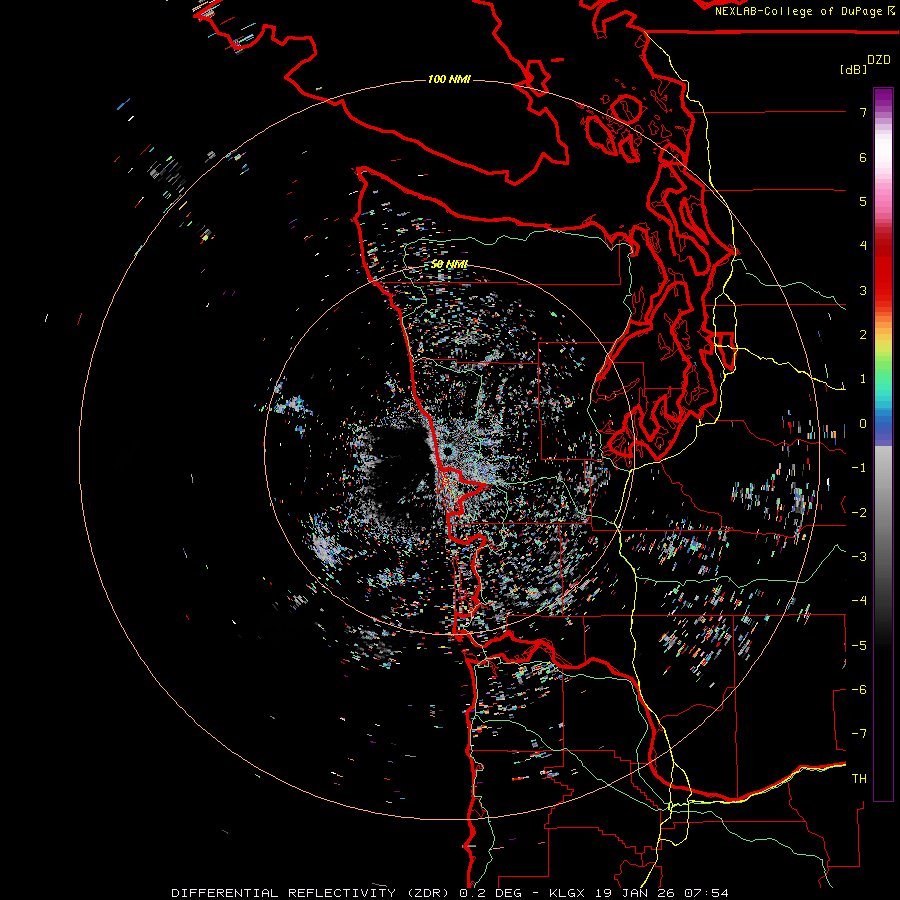Viewport: 900px width, 900px height.
Task: Click the 5 dB legend value
Action: coord(863,201)
